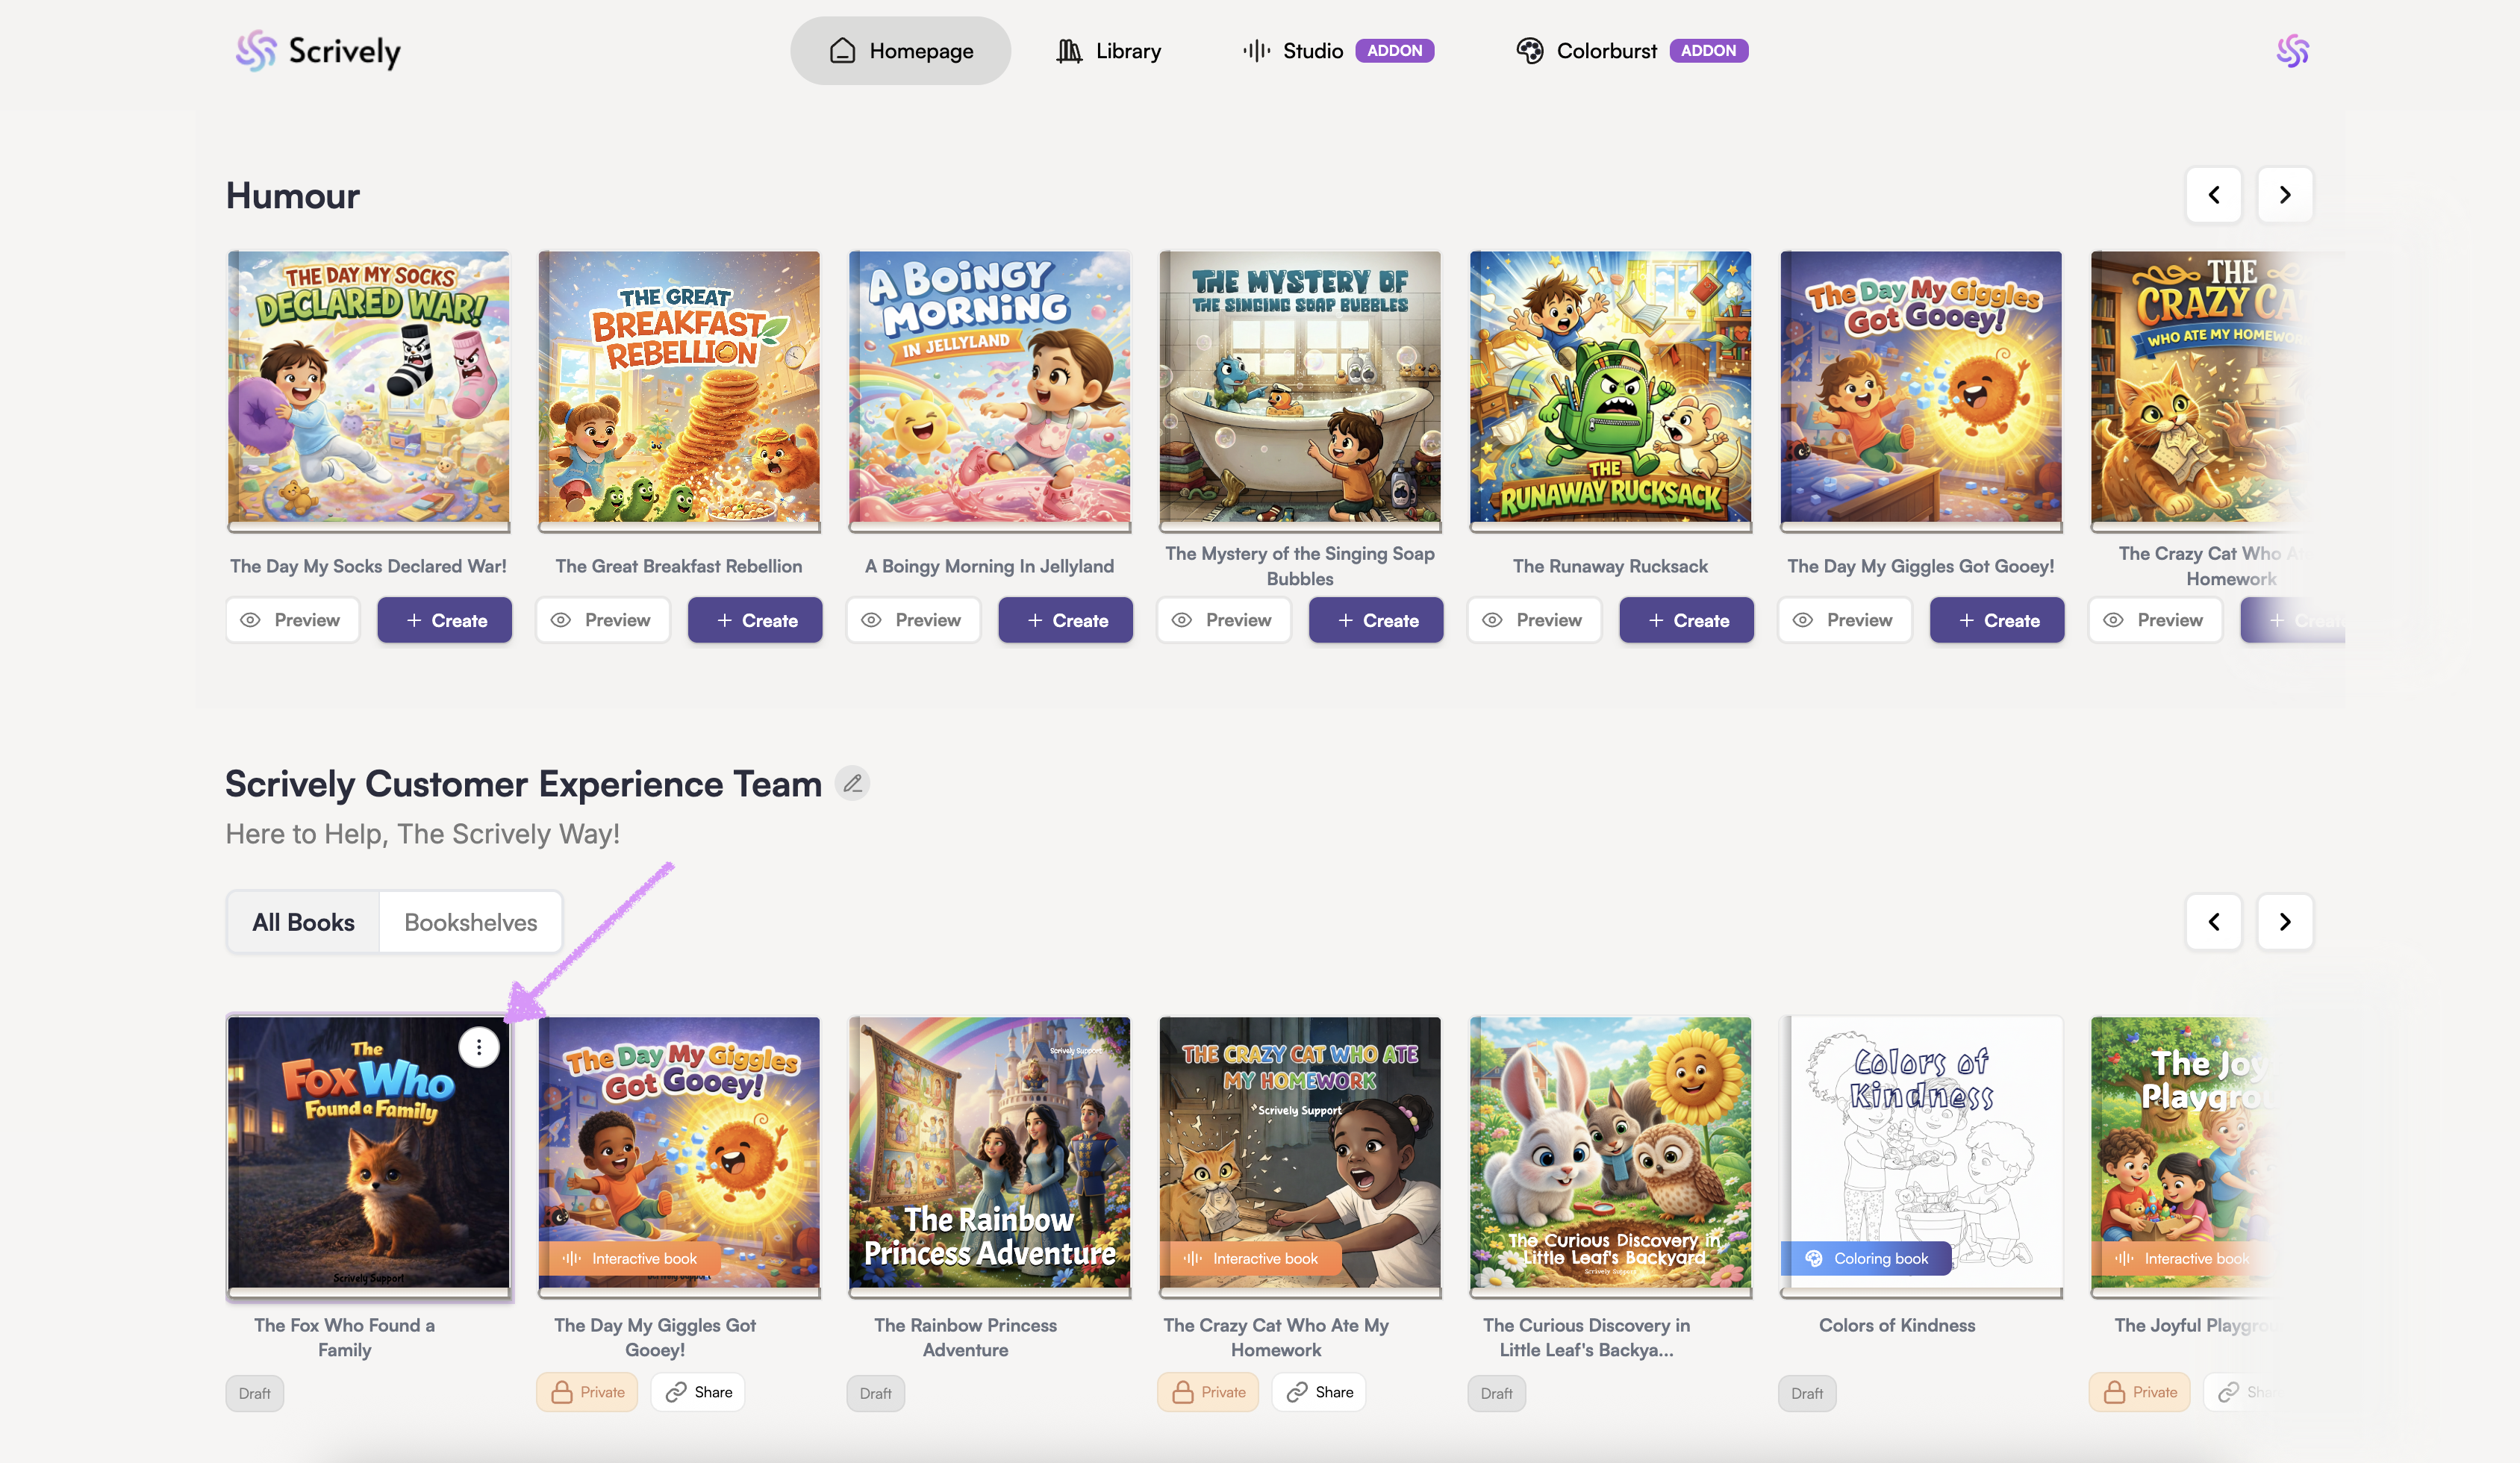Click the Library books icon
This screenshot has width=2520, height=1463.
(1069, 50)
